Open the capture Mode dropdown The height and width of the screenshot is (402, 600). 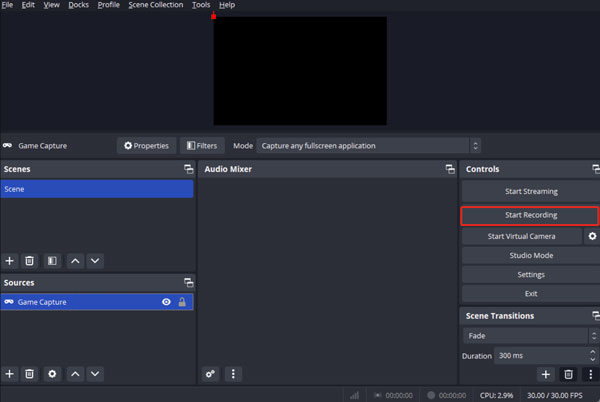point(369,146)
